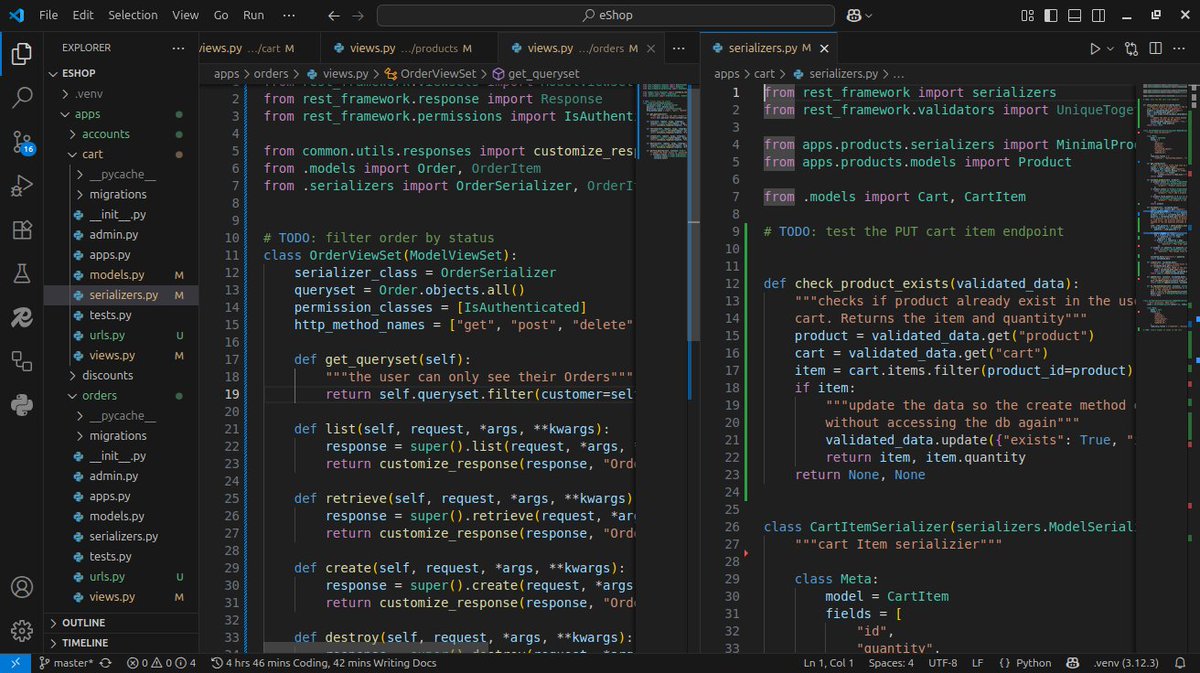
Task: Change indentation via Spaces: 4
Action: (x=891, y=663)
